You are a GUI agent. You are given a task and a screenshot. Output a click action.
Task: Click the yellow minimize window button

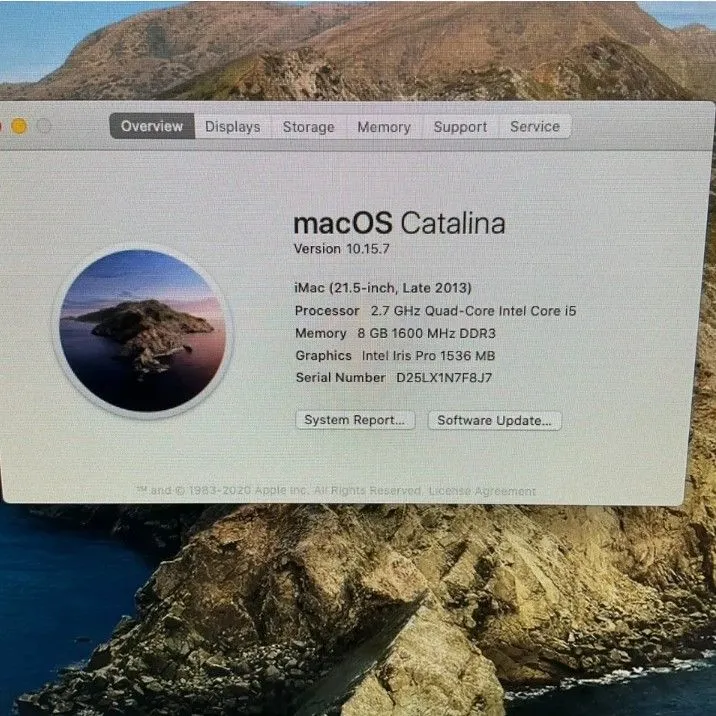pyautogui.click(x=19, y=126)
